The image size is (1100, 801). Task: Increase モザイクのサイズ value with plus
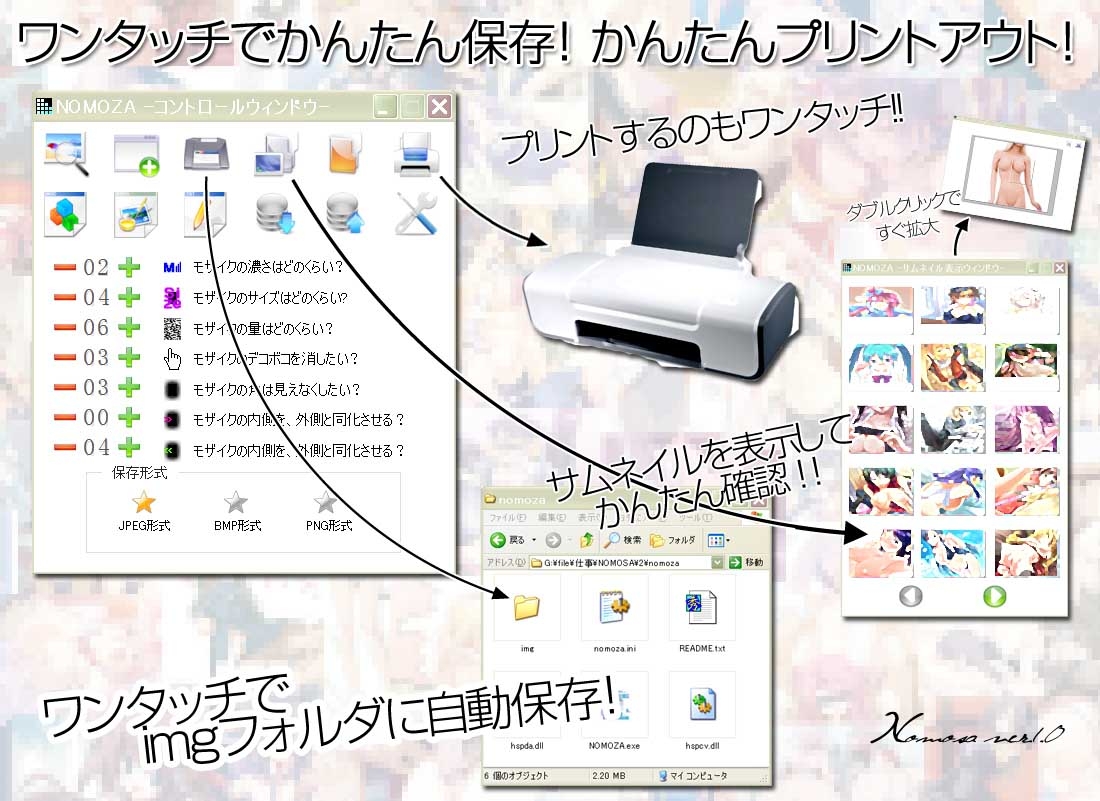pos(128,297)
